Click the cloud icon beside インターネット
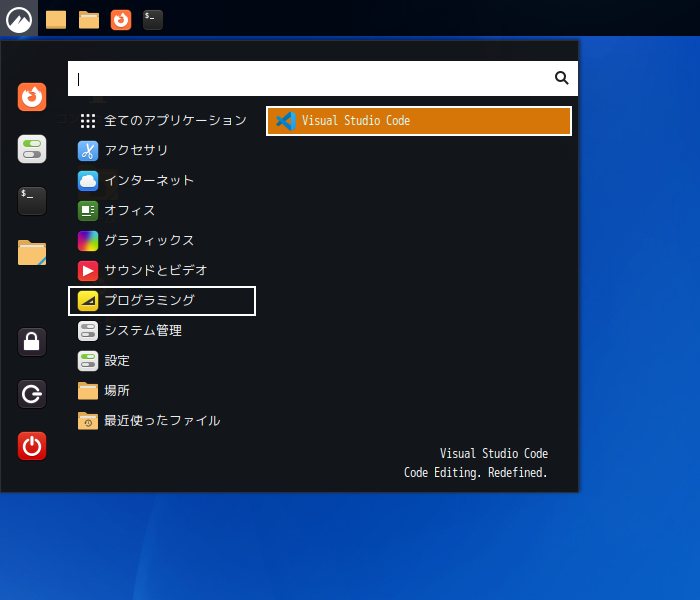 point(88,181)
